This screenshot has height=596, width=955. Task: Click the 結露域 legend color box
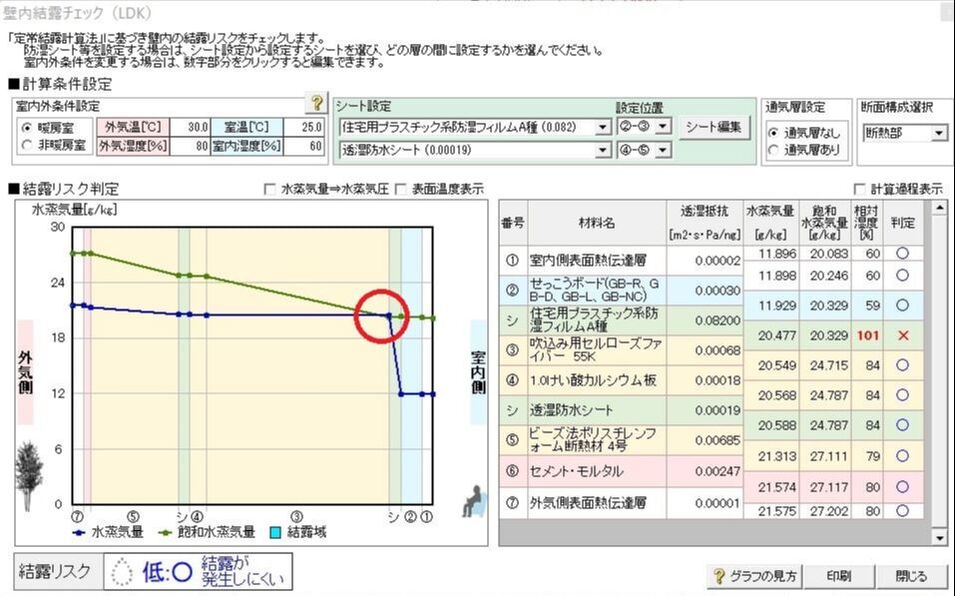275,533
